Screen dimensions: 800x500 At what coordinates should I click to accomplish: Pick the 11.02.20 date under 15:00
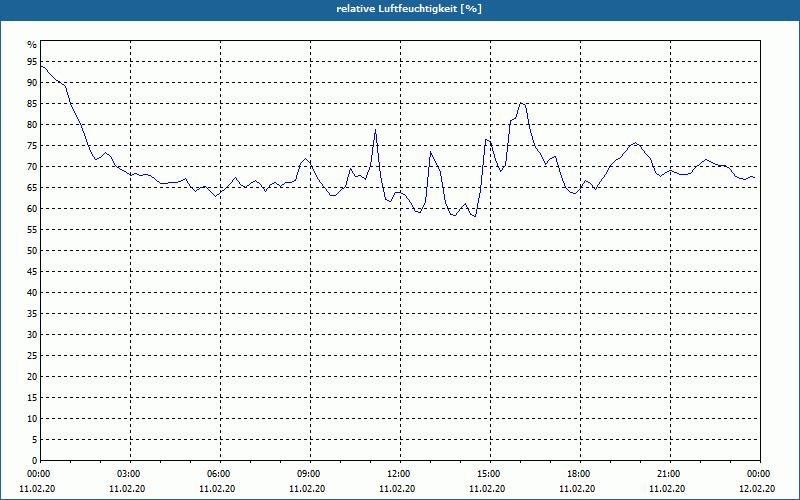pyautogui.click(x=487, y=489)
